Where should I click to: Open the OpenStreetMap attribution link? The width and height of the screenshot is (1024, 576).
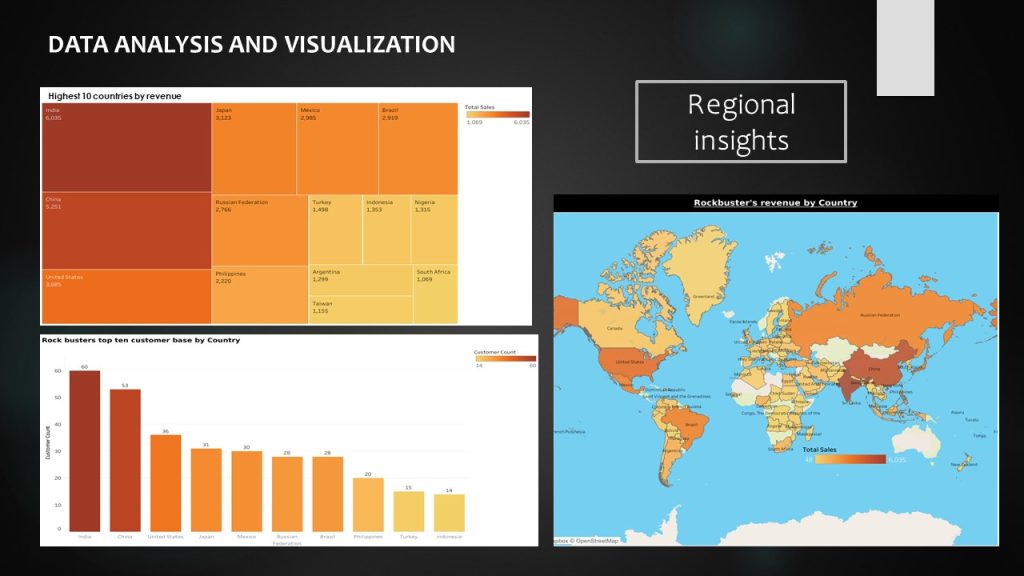tap(596, 540)
